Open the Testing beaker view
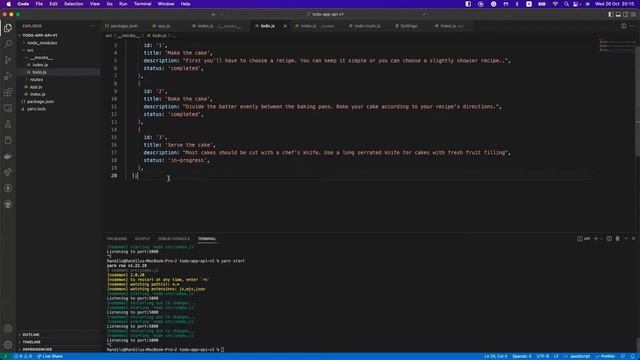Image resolution: width=640 pixels, height=360 pixels. coord(8,124)
